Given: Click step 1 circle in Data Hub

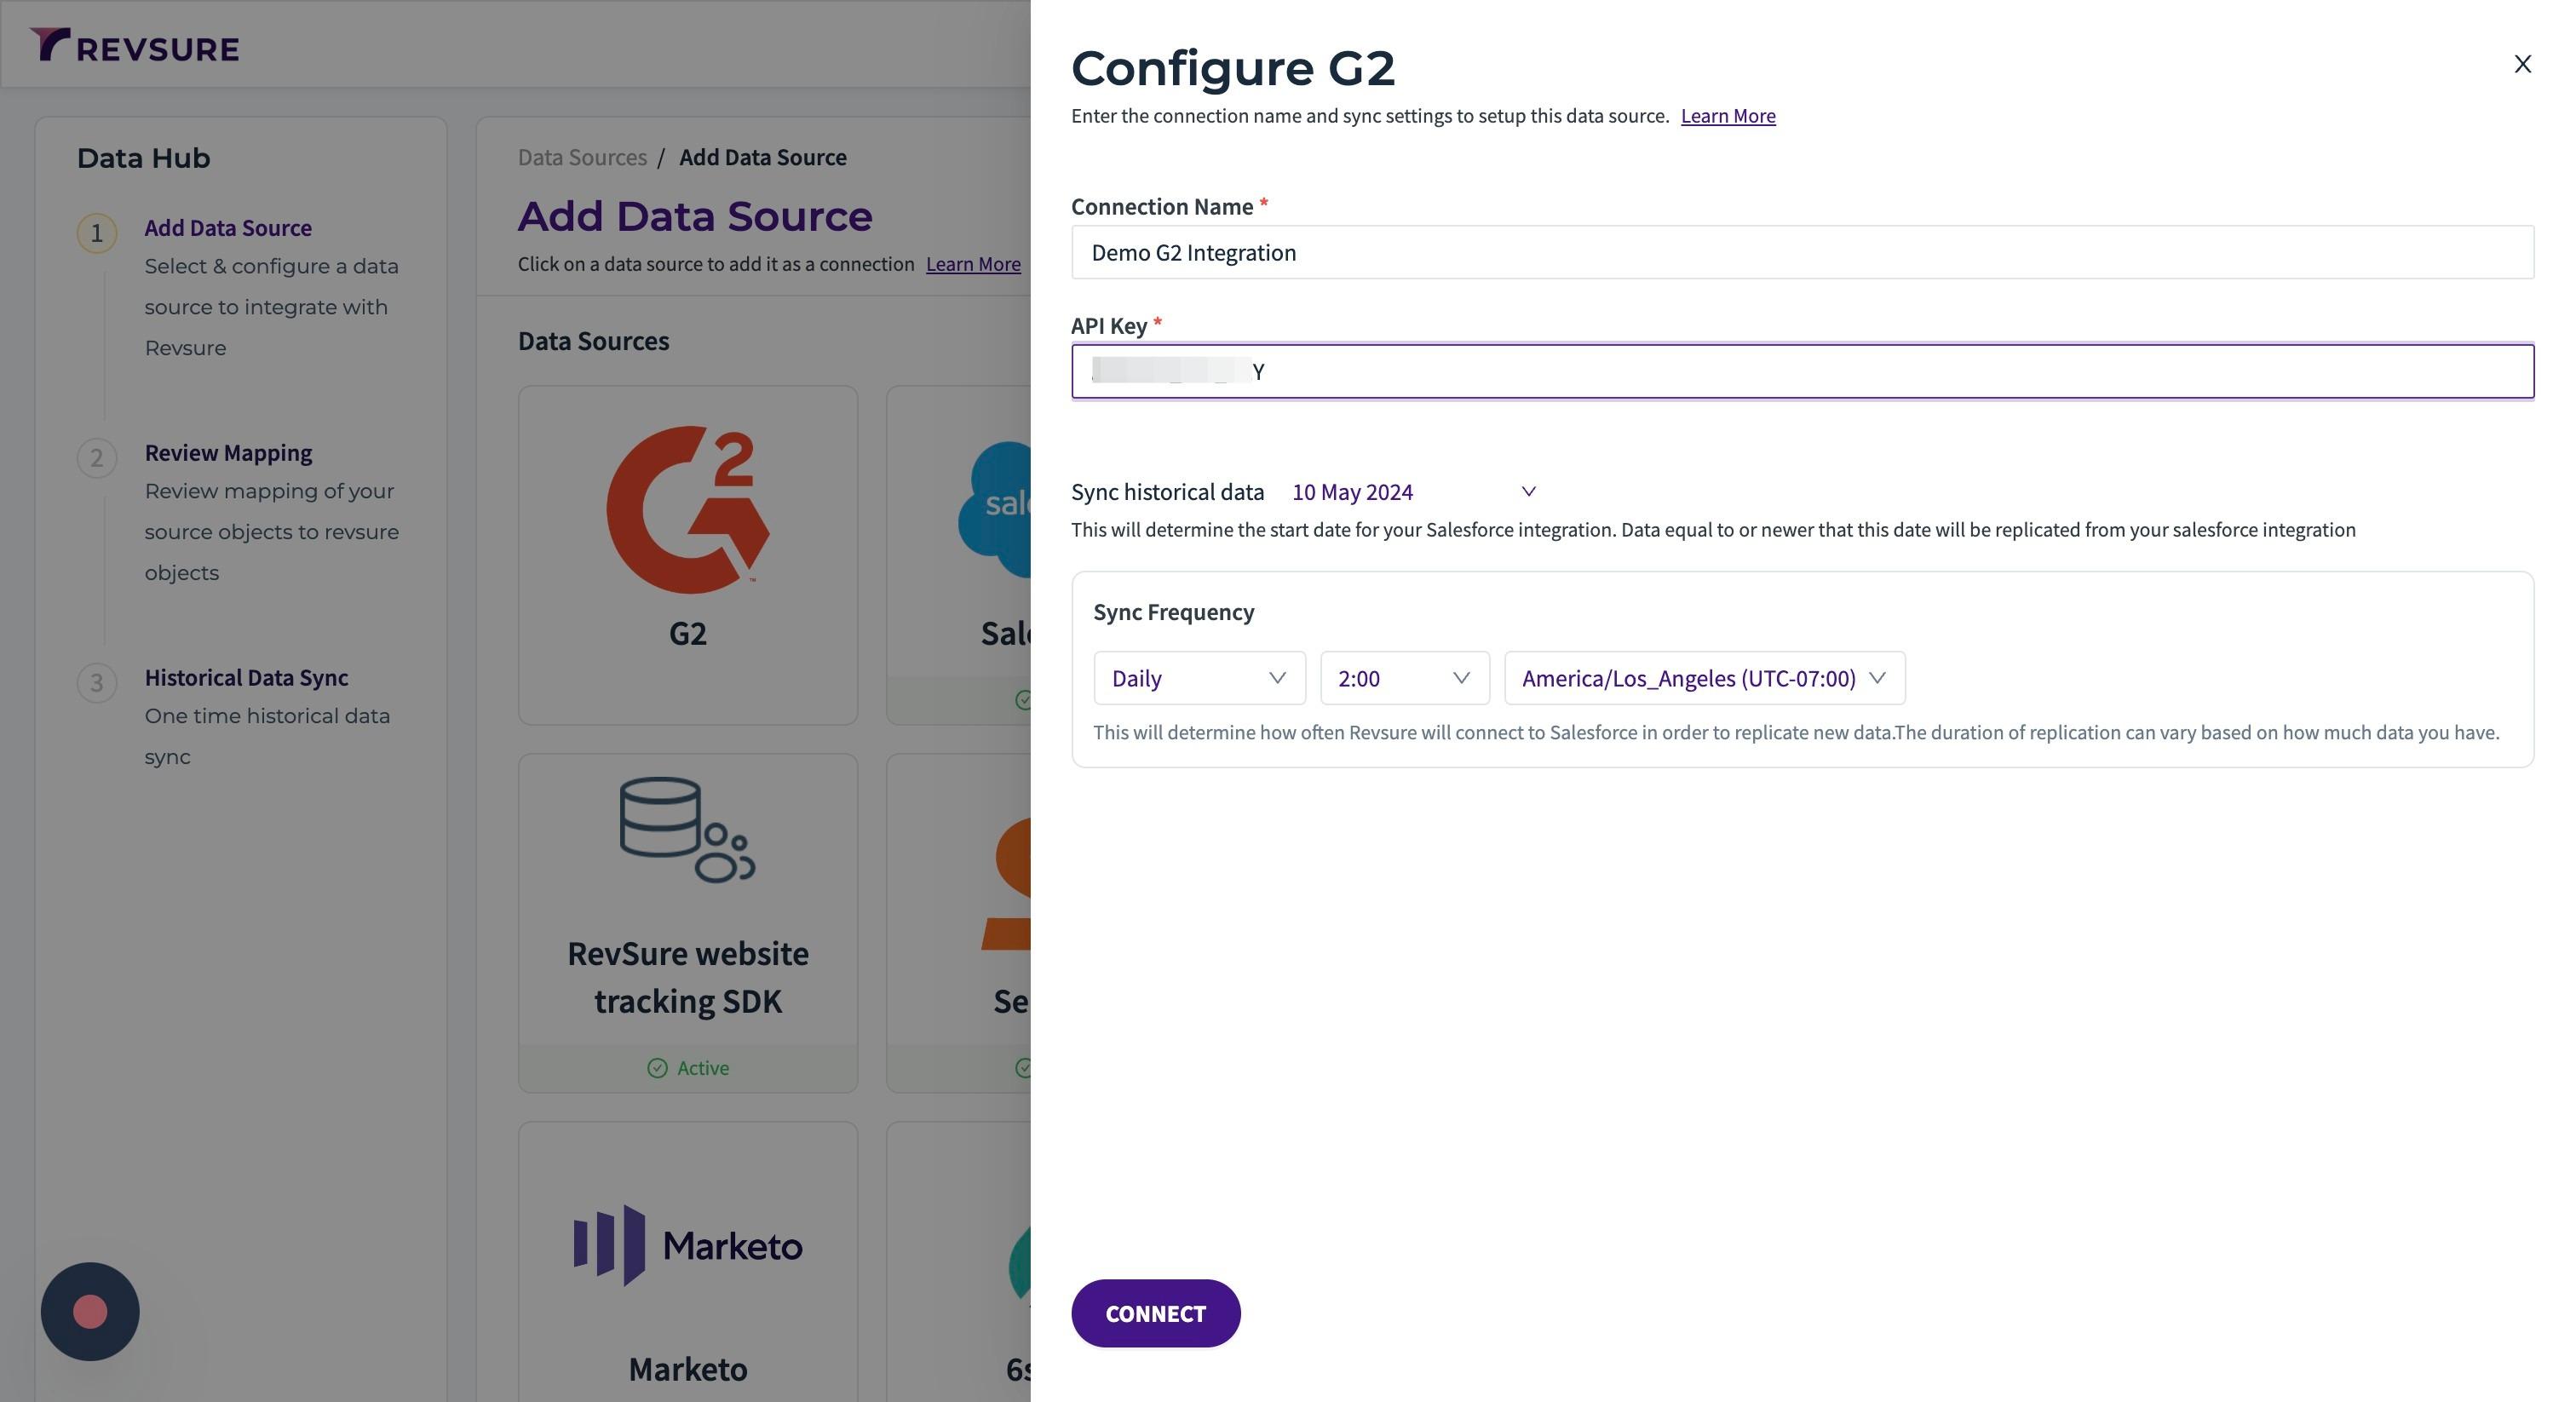Looking at the screenshot, I should 97,233.
